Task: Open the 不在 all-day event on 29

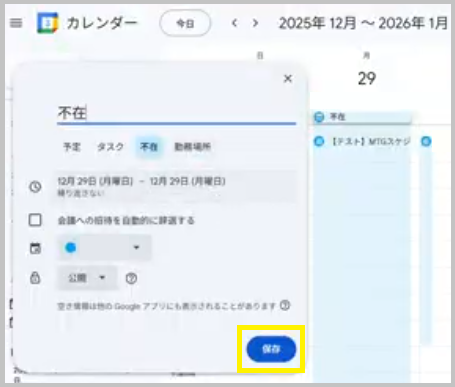Action: click(x=362, y=117)
